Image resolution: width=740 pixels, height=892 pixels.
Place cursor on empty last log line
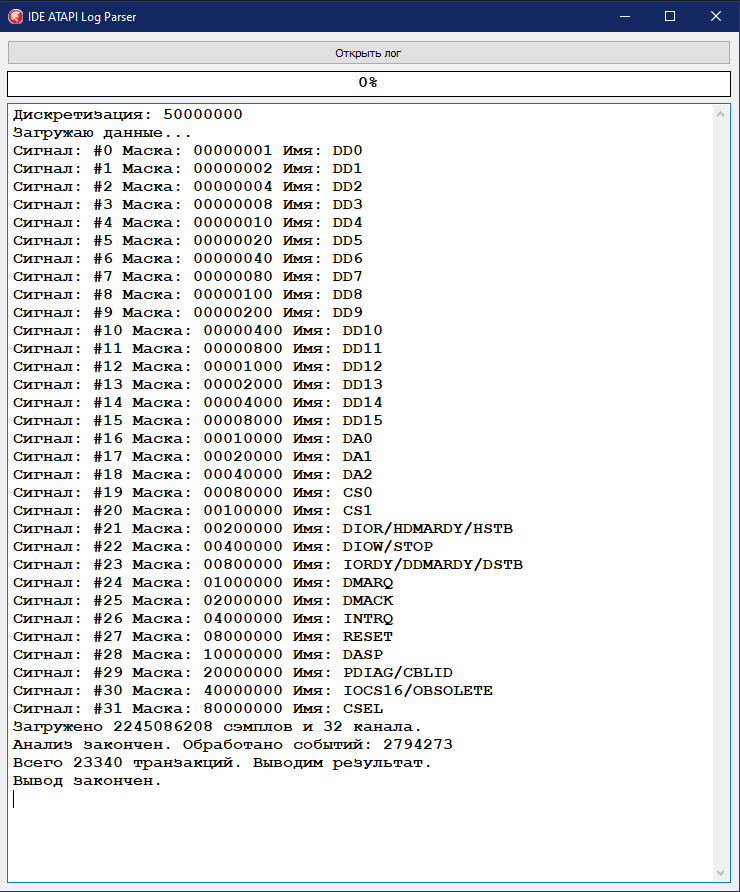pos(362,799)
